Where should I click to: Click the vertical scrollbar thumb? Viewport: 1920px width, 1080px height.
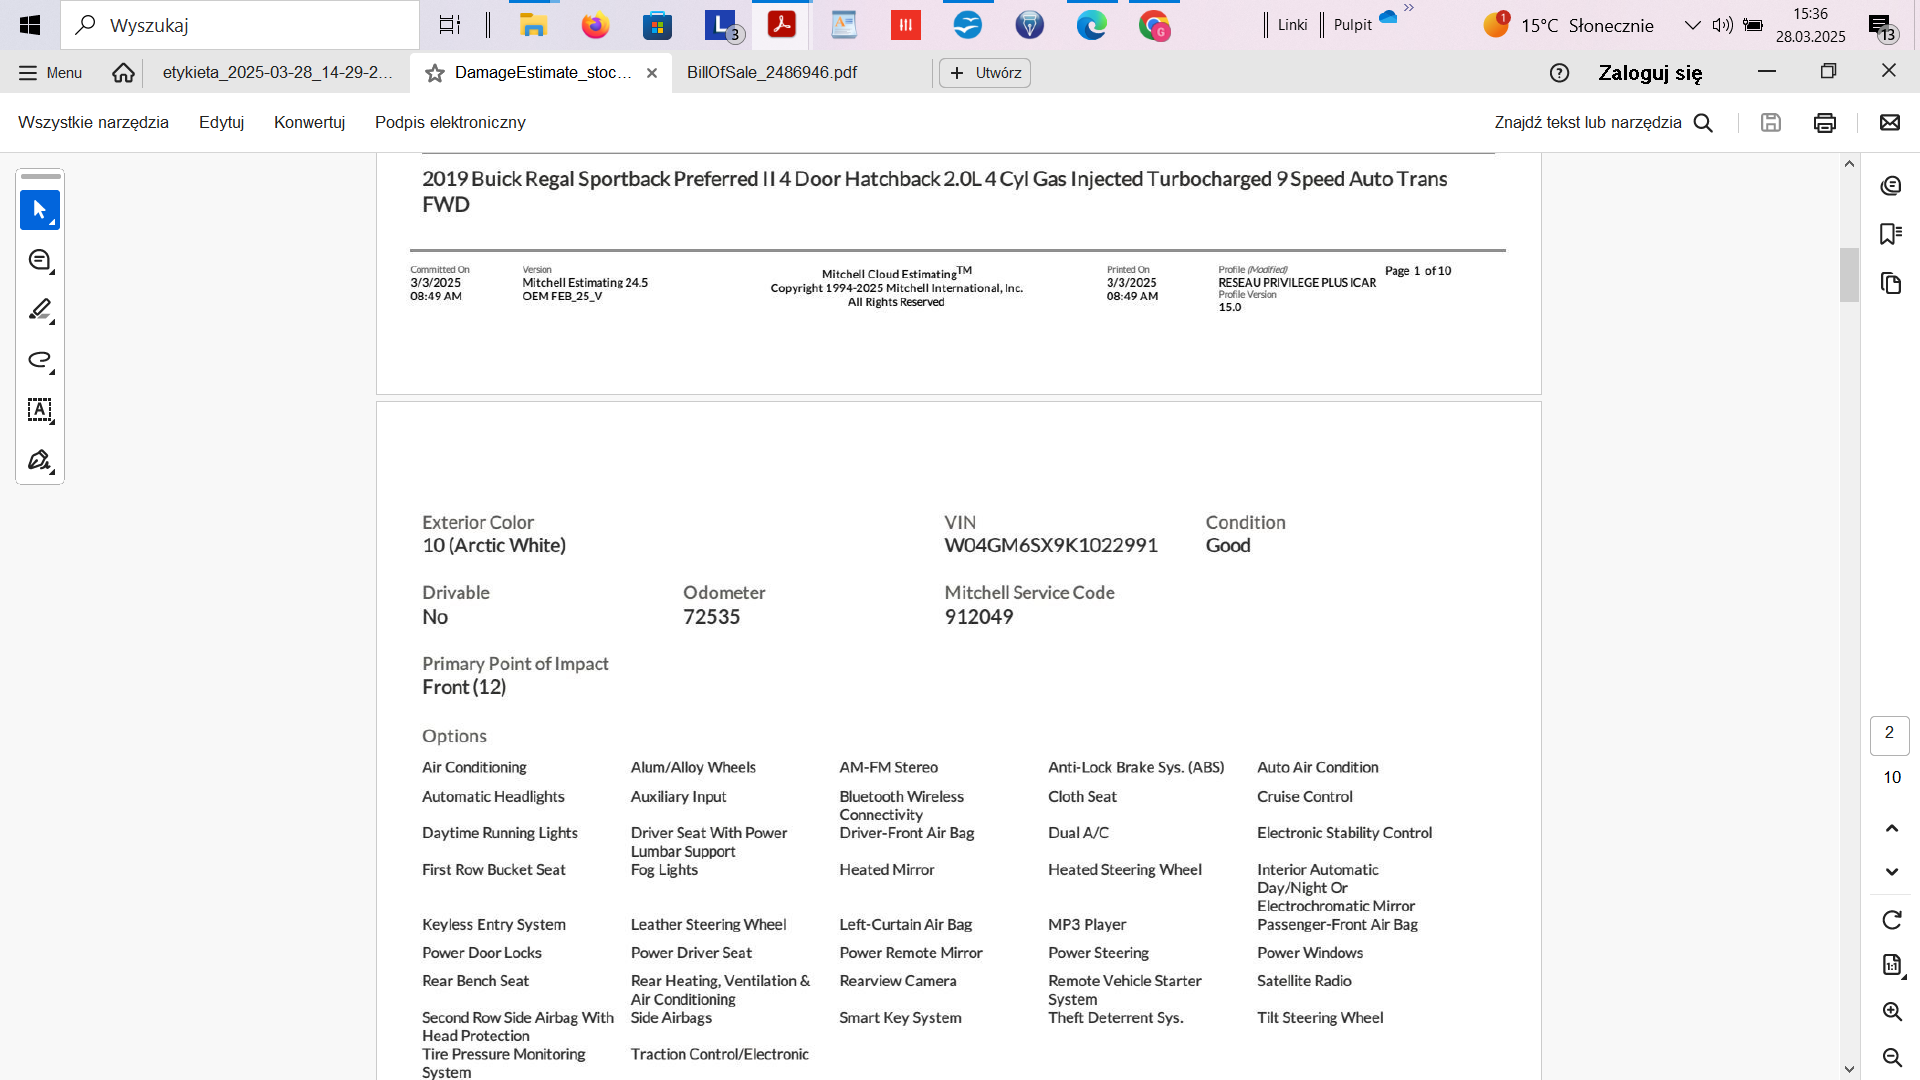tap(1849, 274)
